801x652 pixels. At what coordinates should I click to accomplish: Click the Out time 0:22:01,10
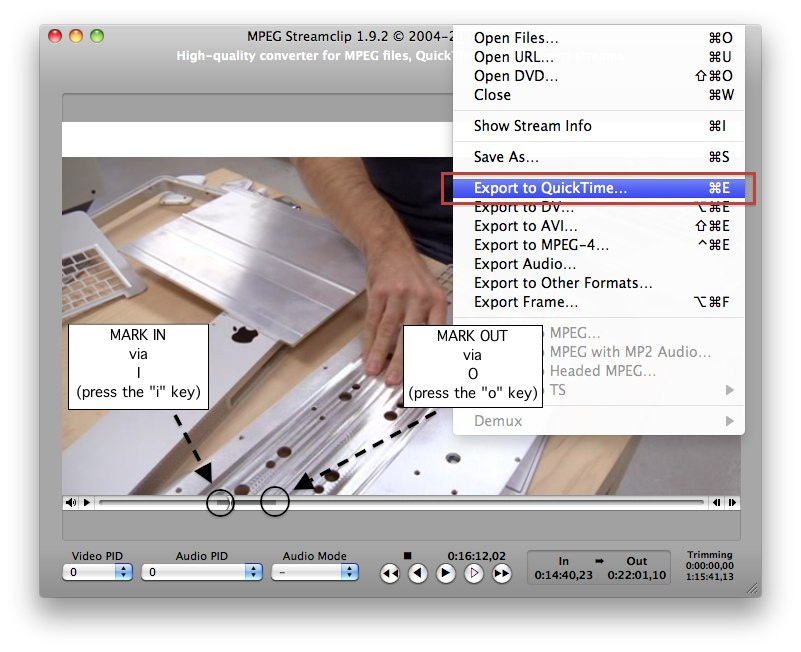[637, 575]
